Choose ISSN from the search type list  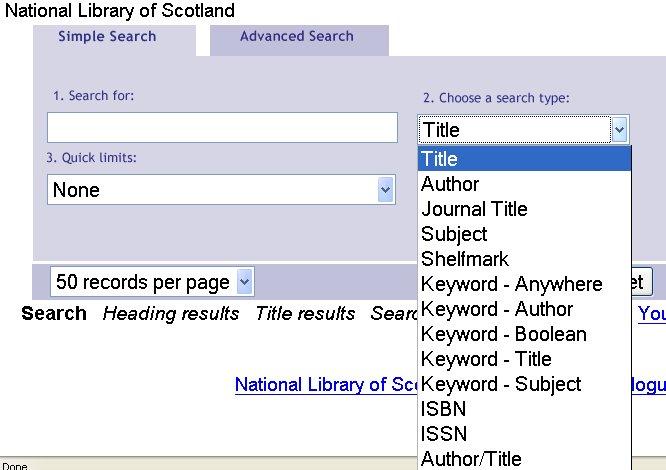[x=524, y=434]
